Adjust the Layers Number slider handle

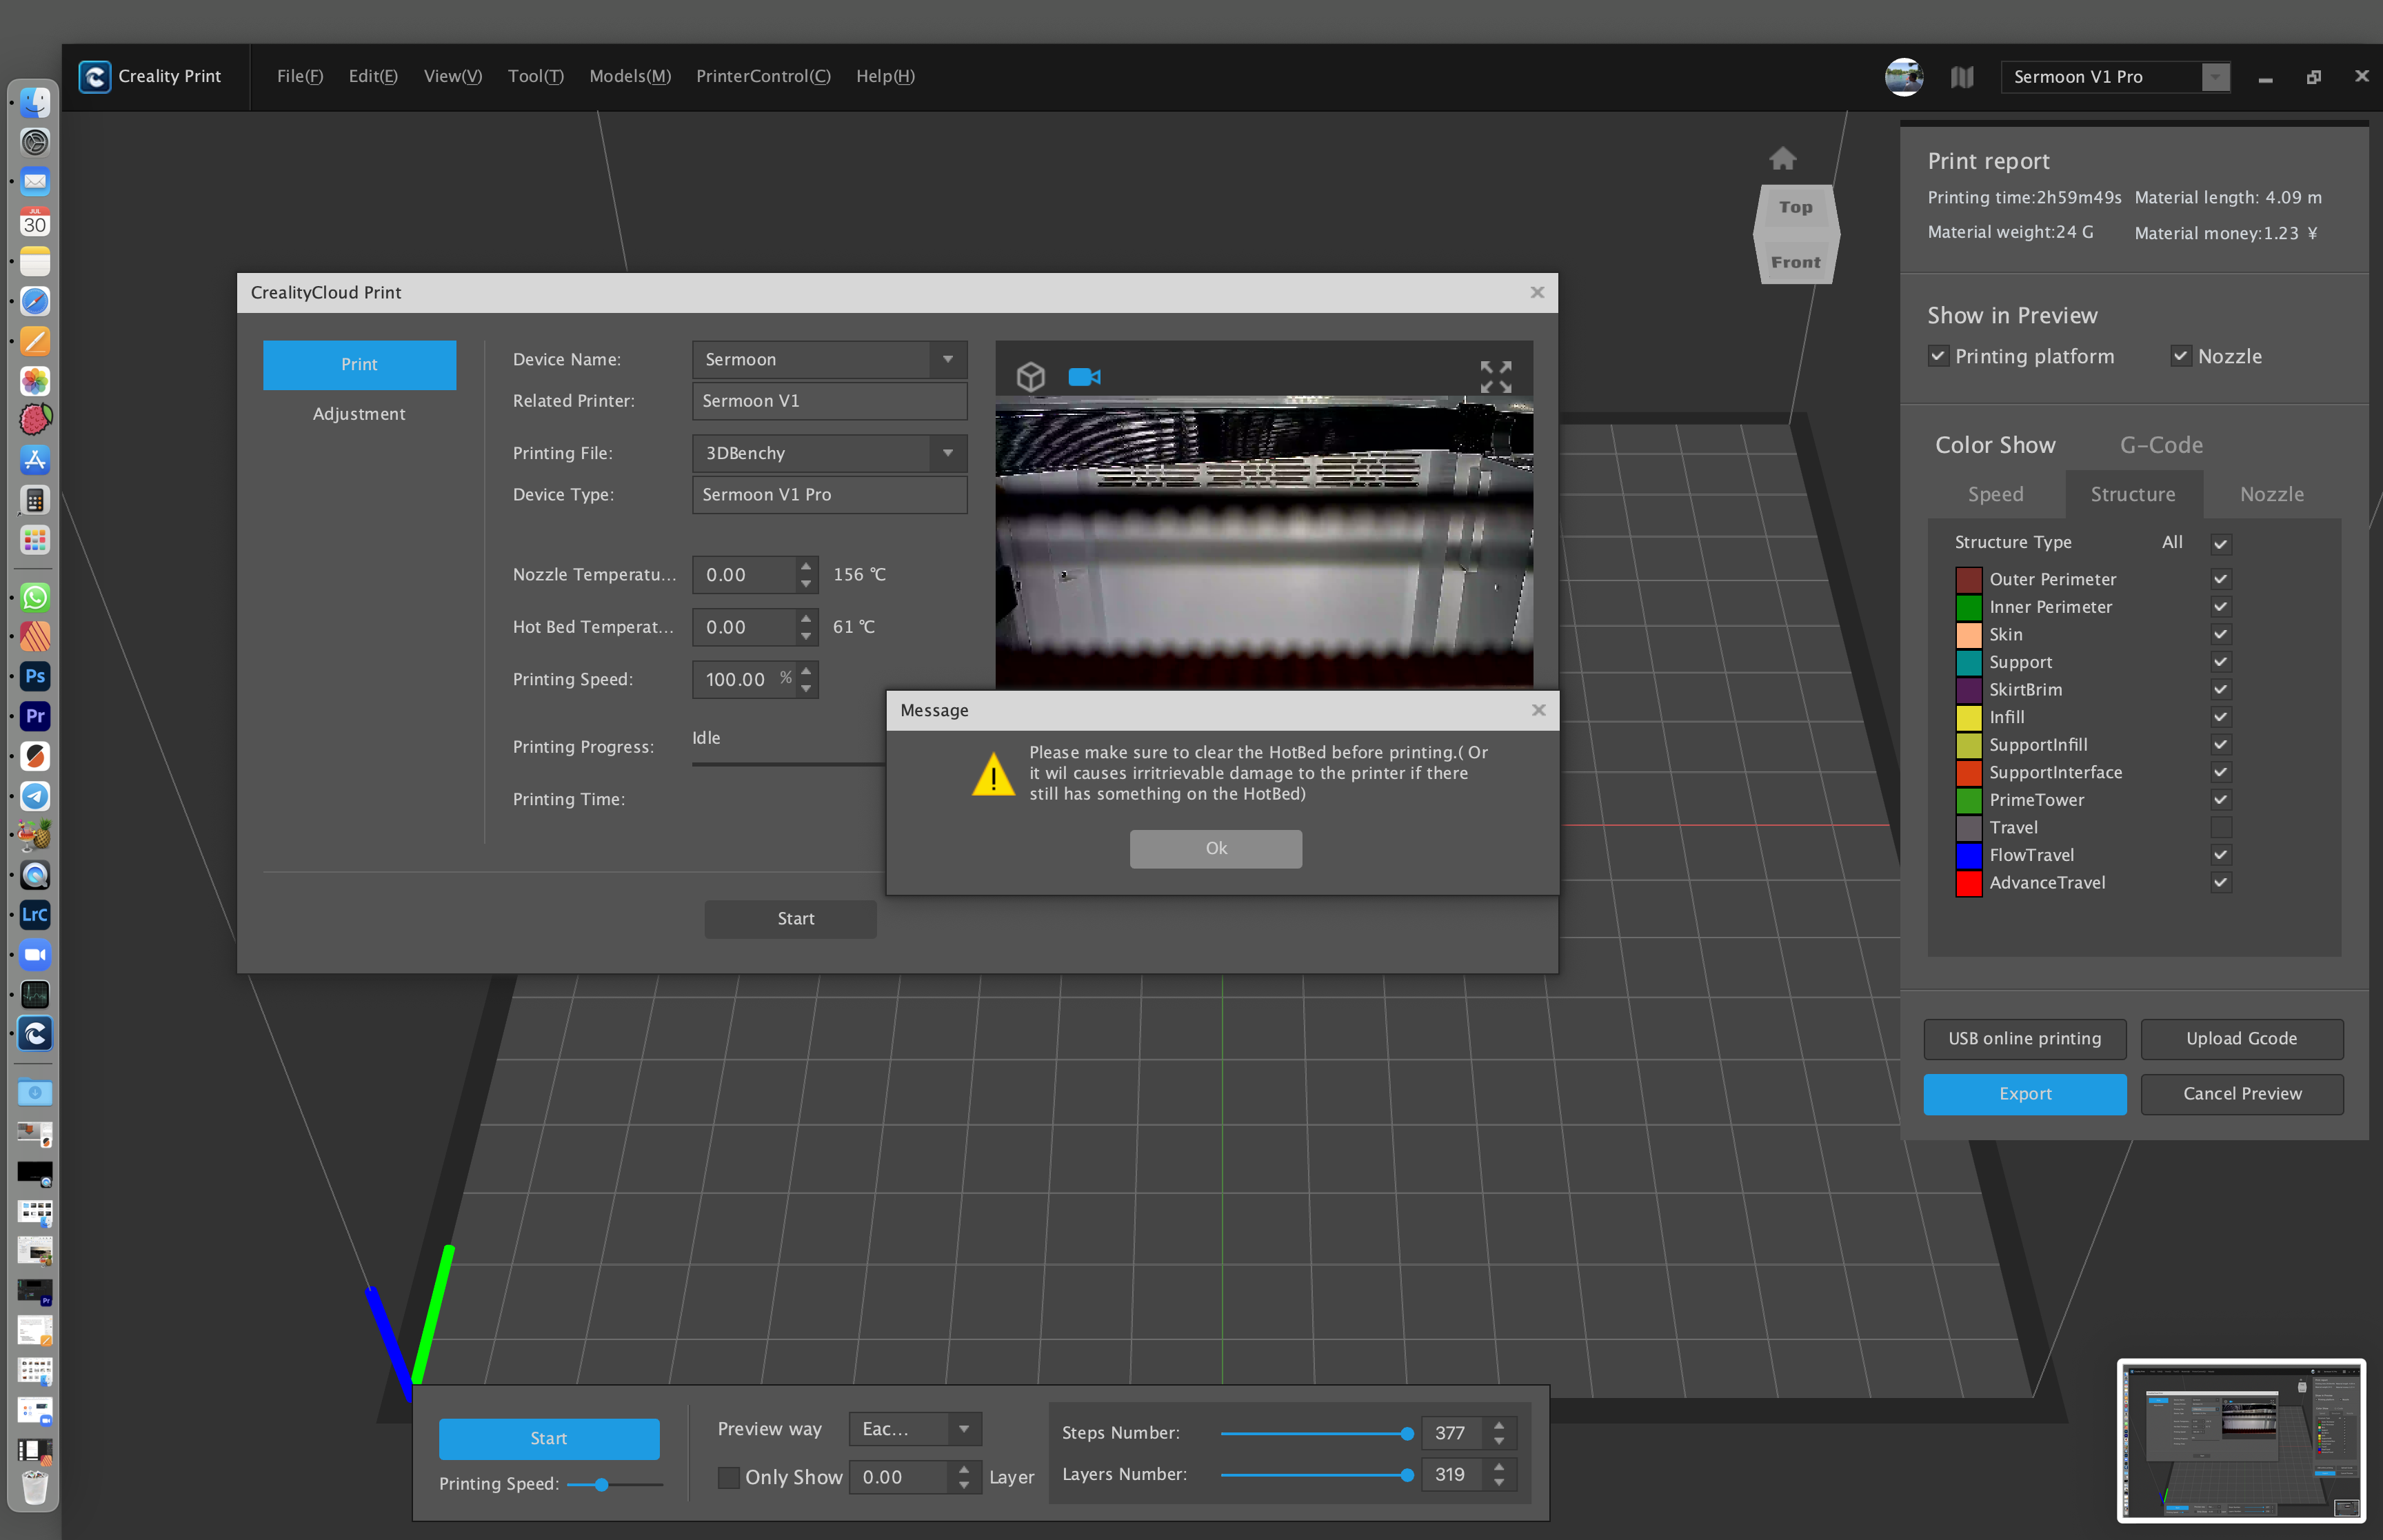[x=1406, y=1475]
